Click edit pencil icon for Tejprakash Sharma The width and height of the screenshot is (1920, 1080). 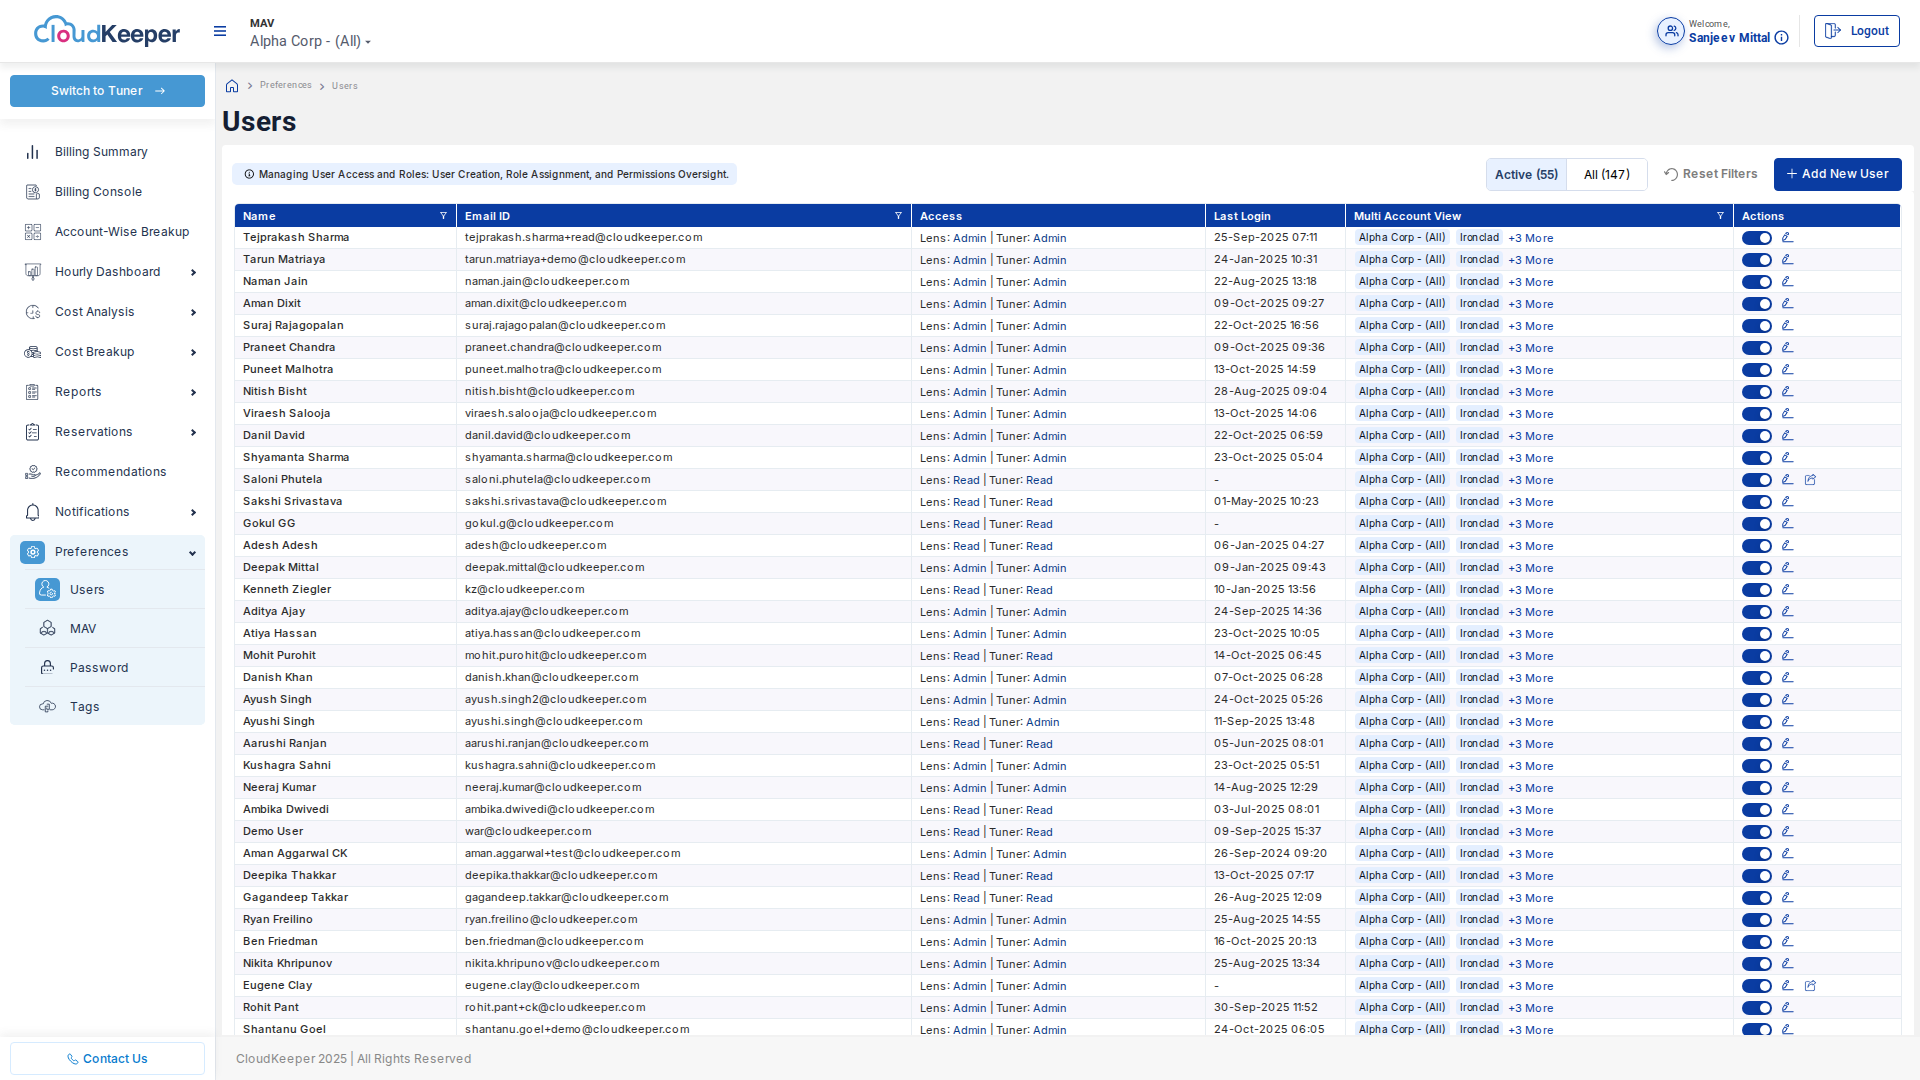(1787, 238)
